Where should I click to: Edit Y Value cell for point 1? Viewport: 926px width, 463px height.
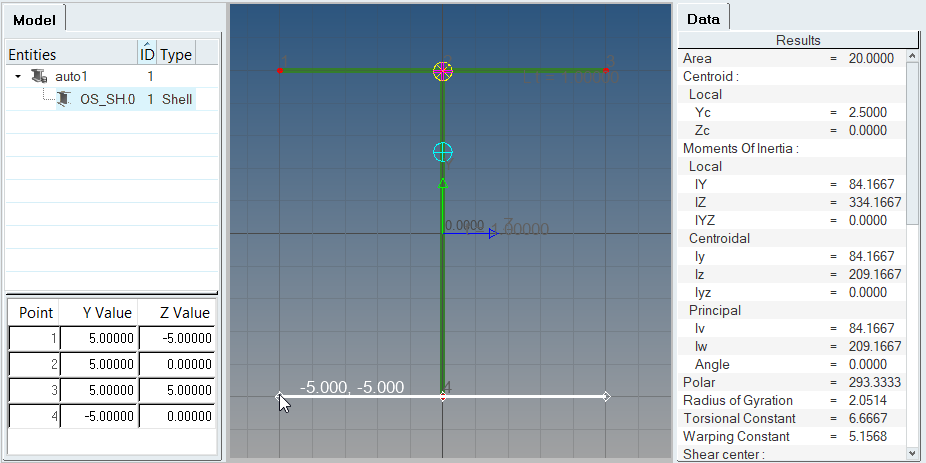98,338
